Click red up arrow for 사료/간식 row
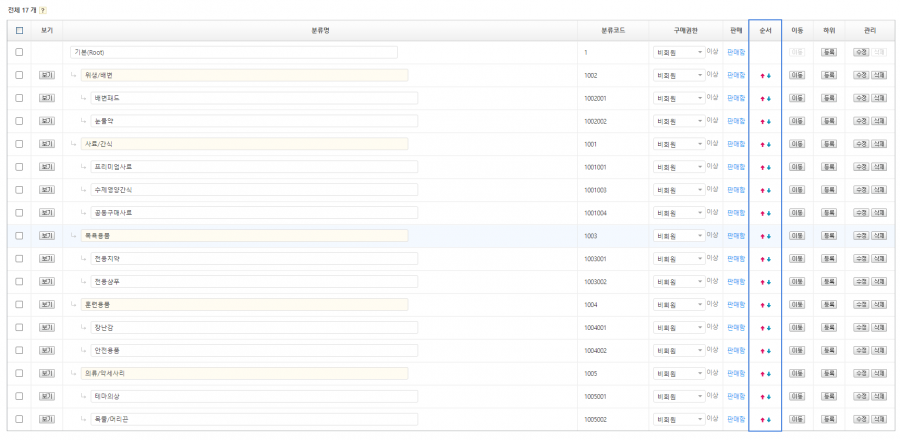Image resolution: width=900 pixels, height=440 pixels. [762, 144]
